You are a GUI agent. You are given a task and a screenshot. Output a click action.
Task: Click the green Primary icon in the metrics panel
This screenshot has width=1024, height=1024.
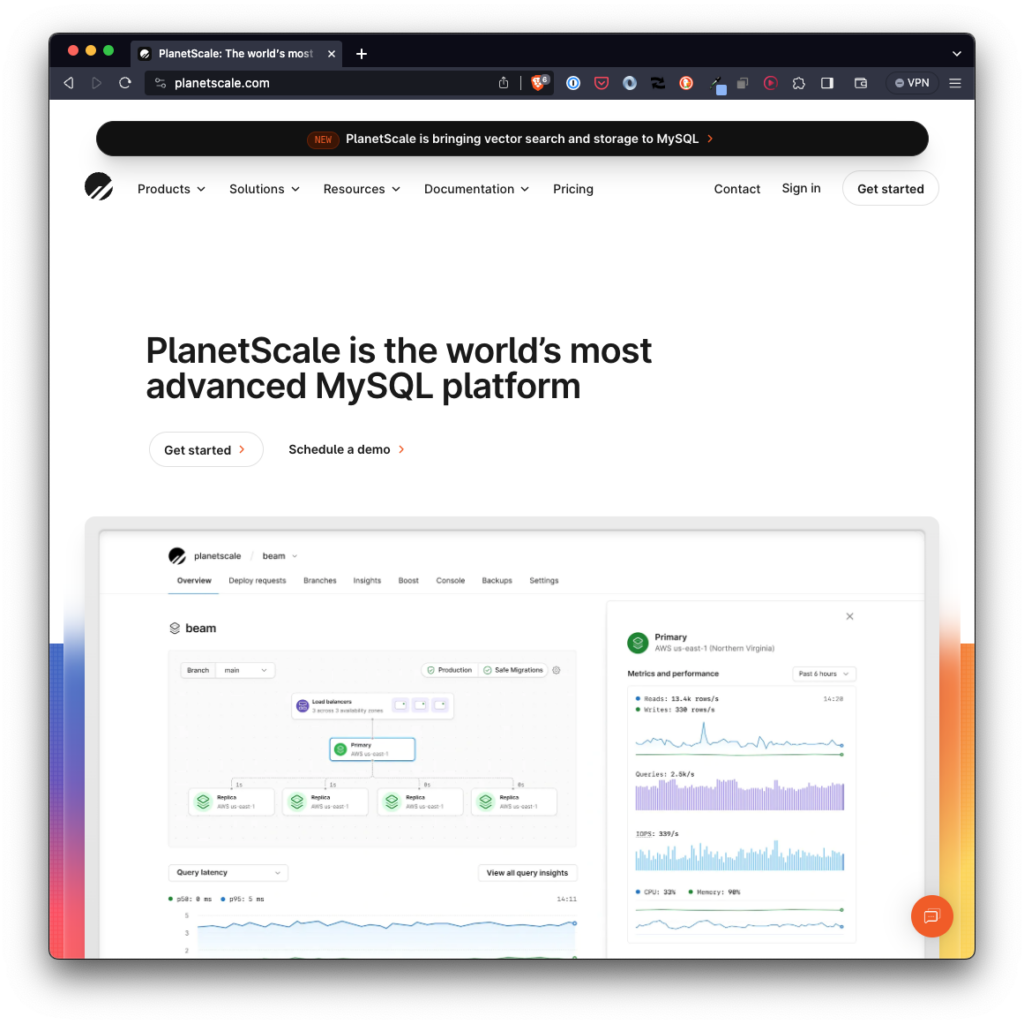tap(637, 642)
